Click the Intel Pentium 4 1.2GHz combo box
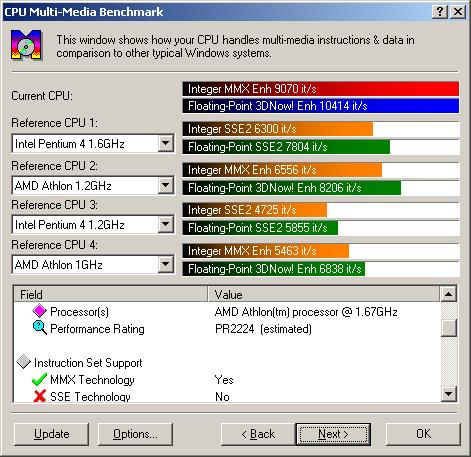 click(93, 224)
